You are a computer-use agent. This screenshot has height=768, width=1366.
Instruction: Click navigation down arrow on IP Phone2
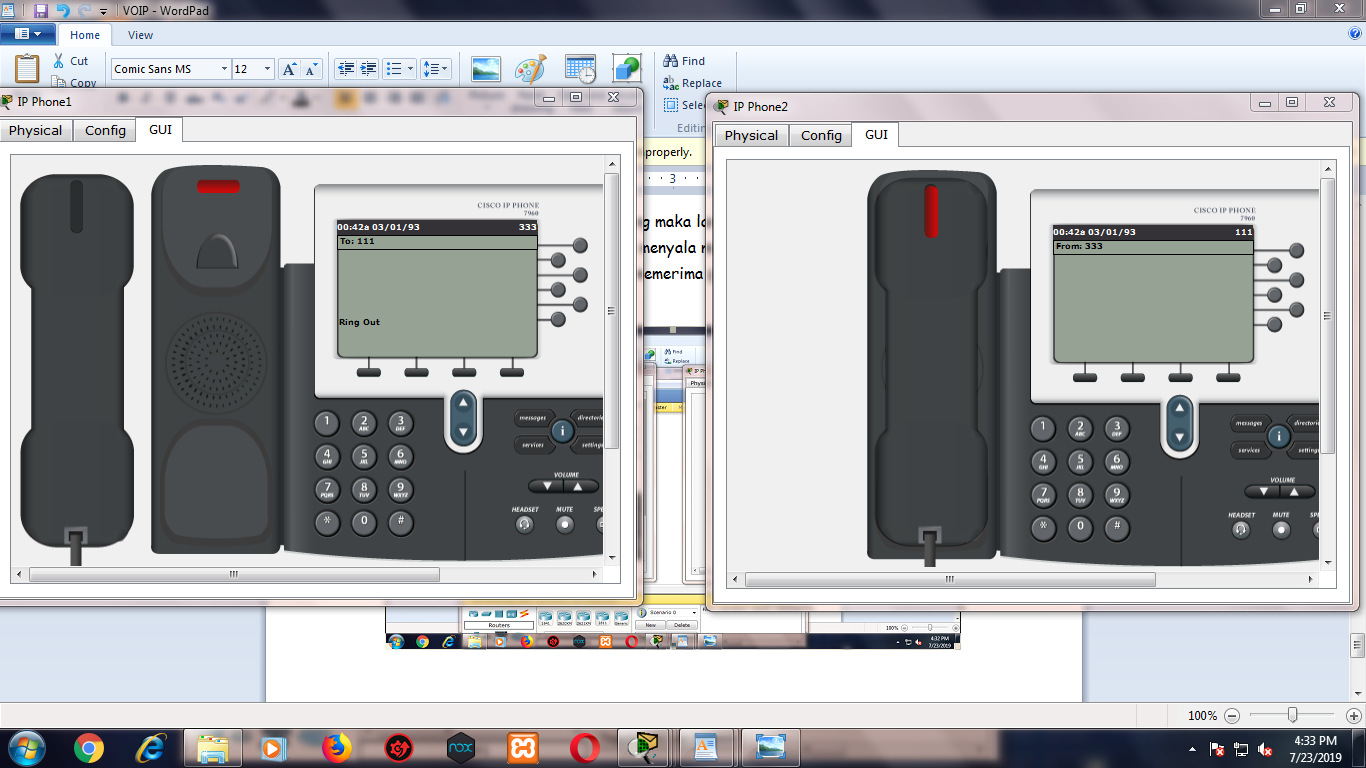coord(1180,437)
